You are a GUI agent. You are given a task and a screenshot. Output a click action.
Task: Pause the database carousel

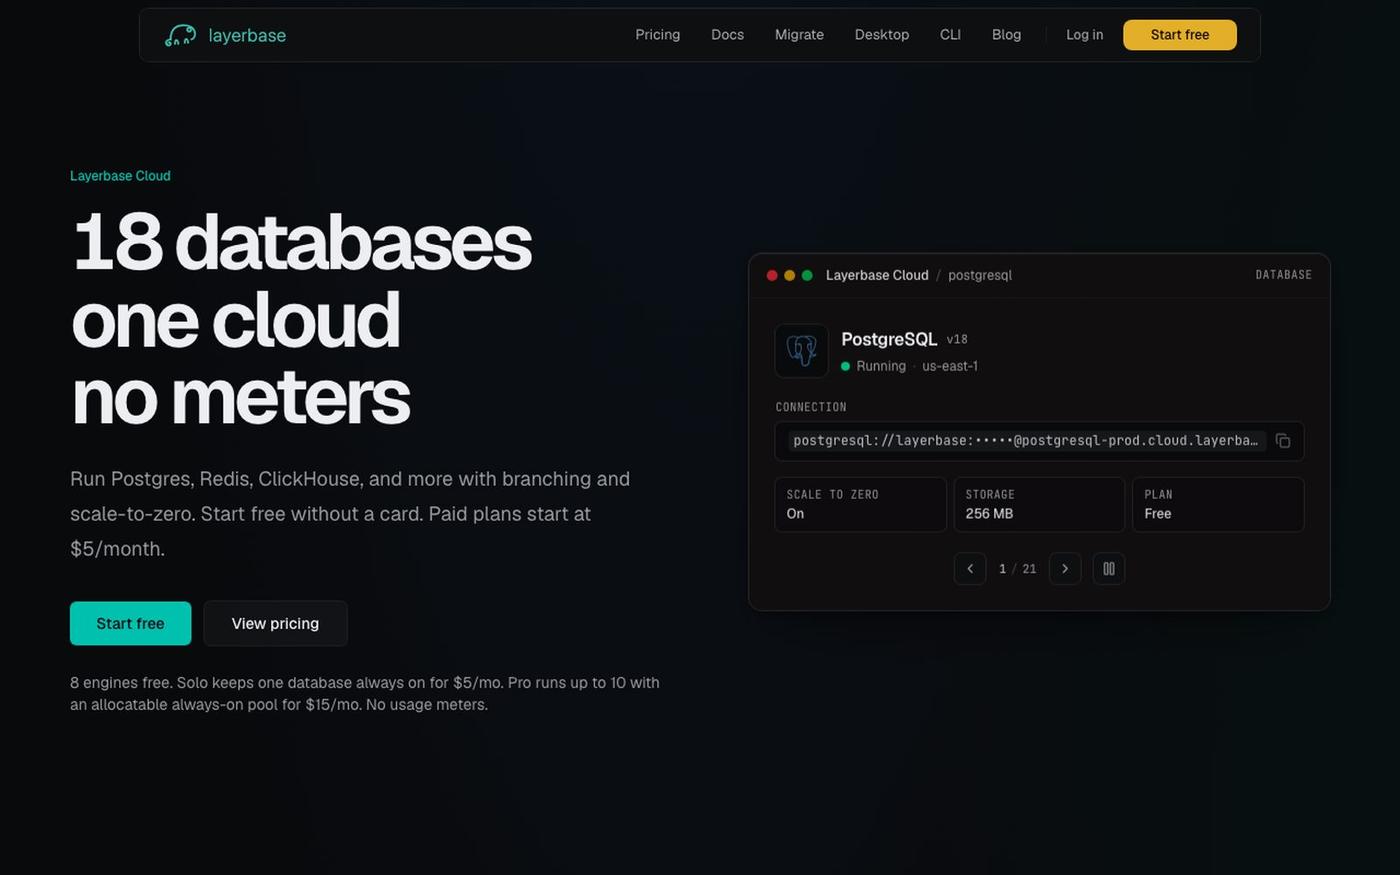(x=1109, y=569)
